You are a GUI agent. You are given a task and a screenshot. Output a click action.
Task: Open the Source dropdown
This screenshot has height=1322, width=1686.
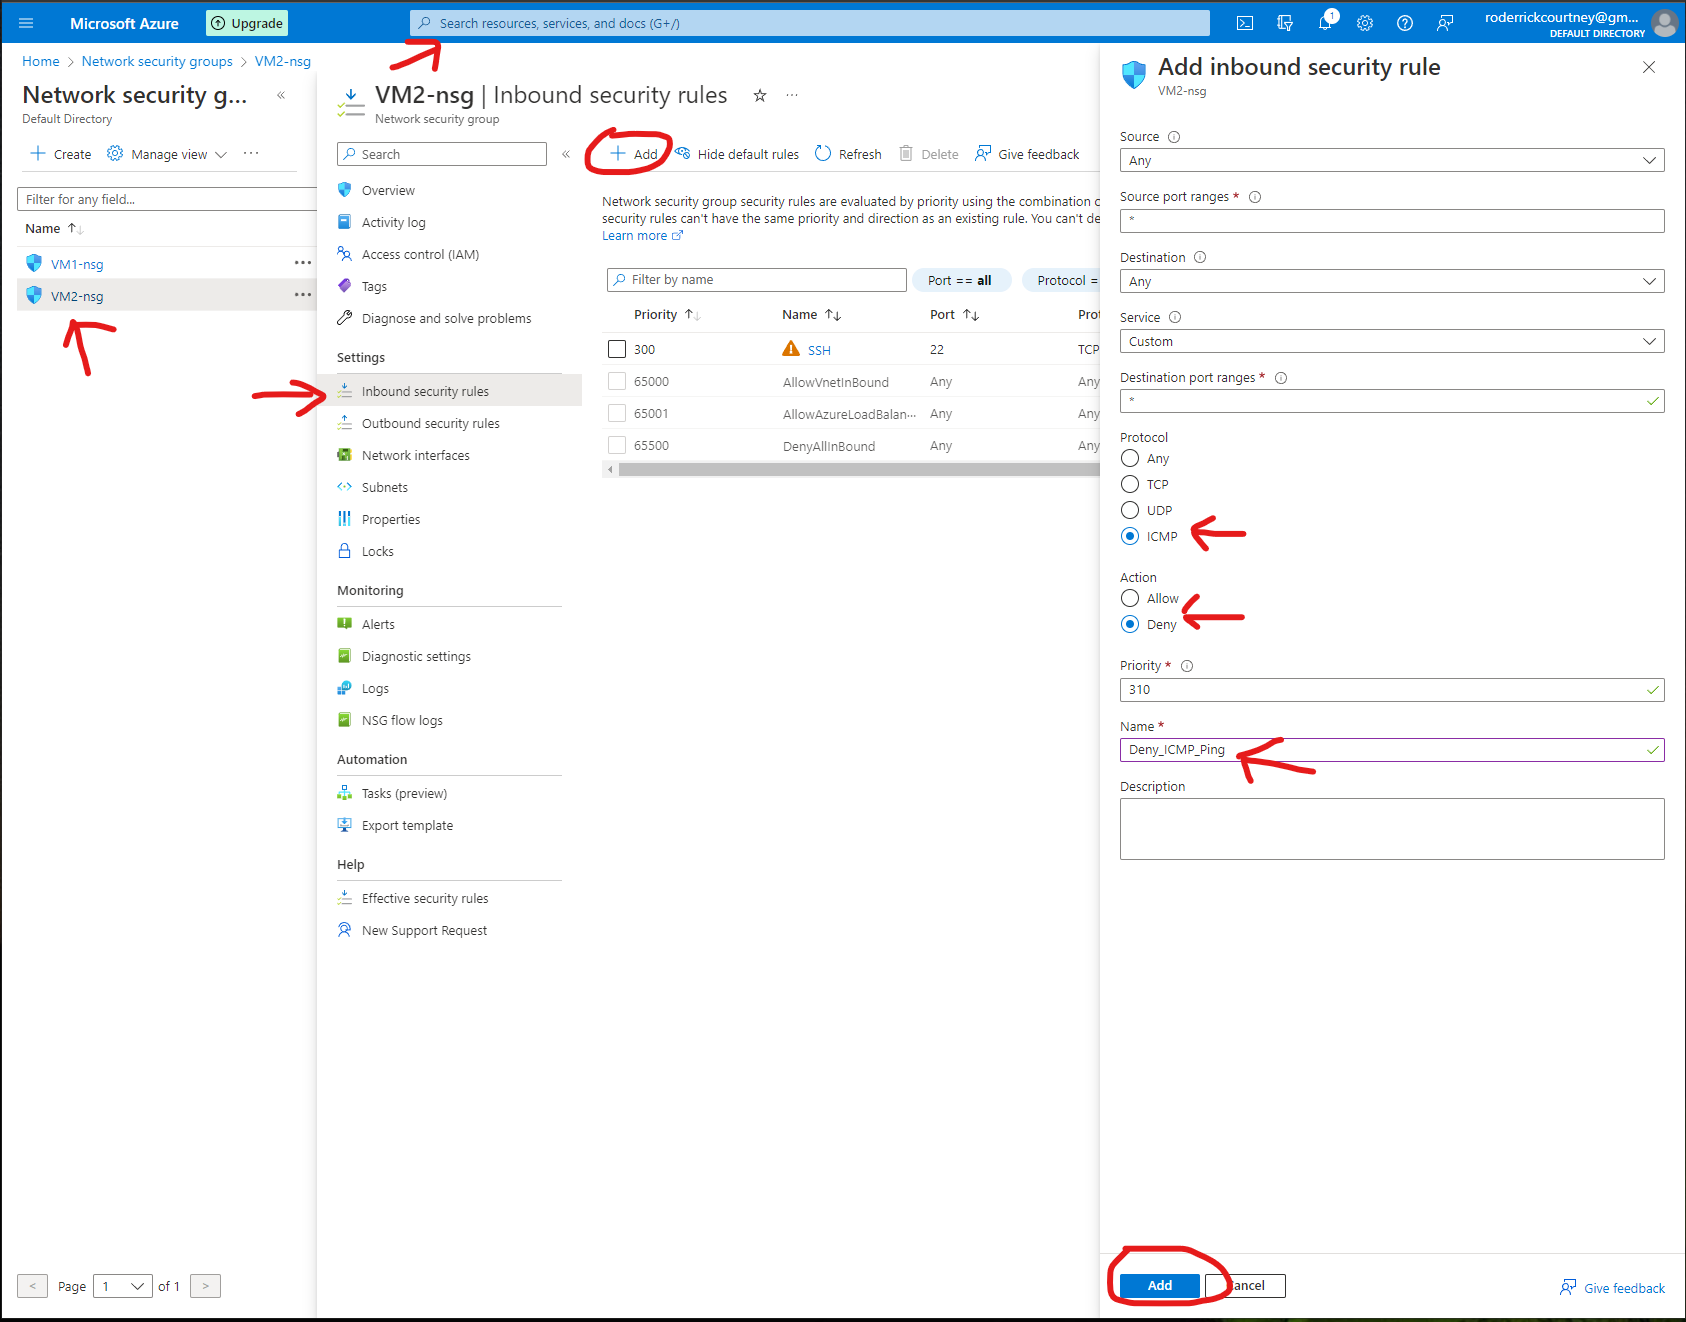click(1392, 160)
